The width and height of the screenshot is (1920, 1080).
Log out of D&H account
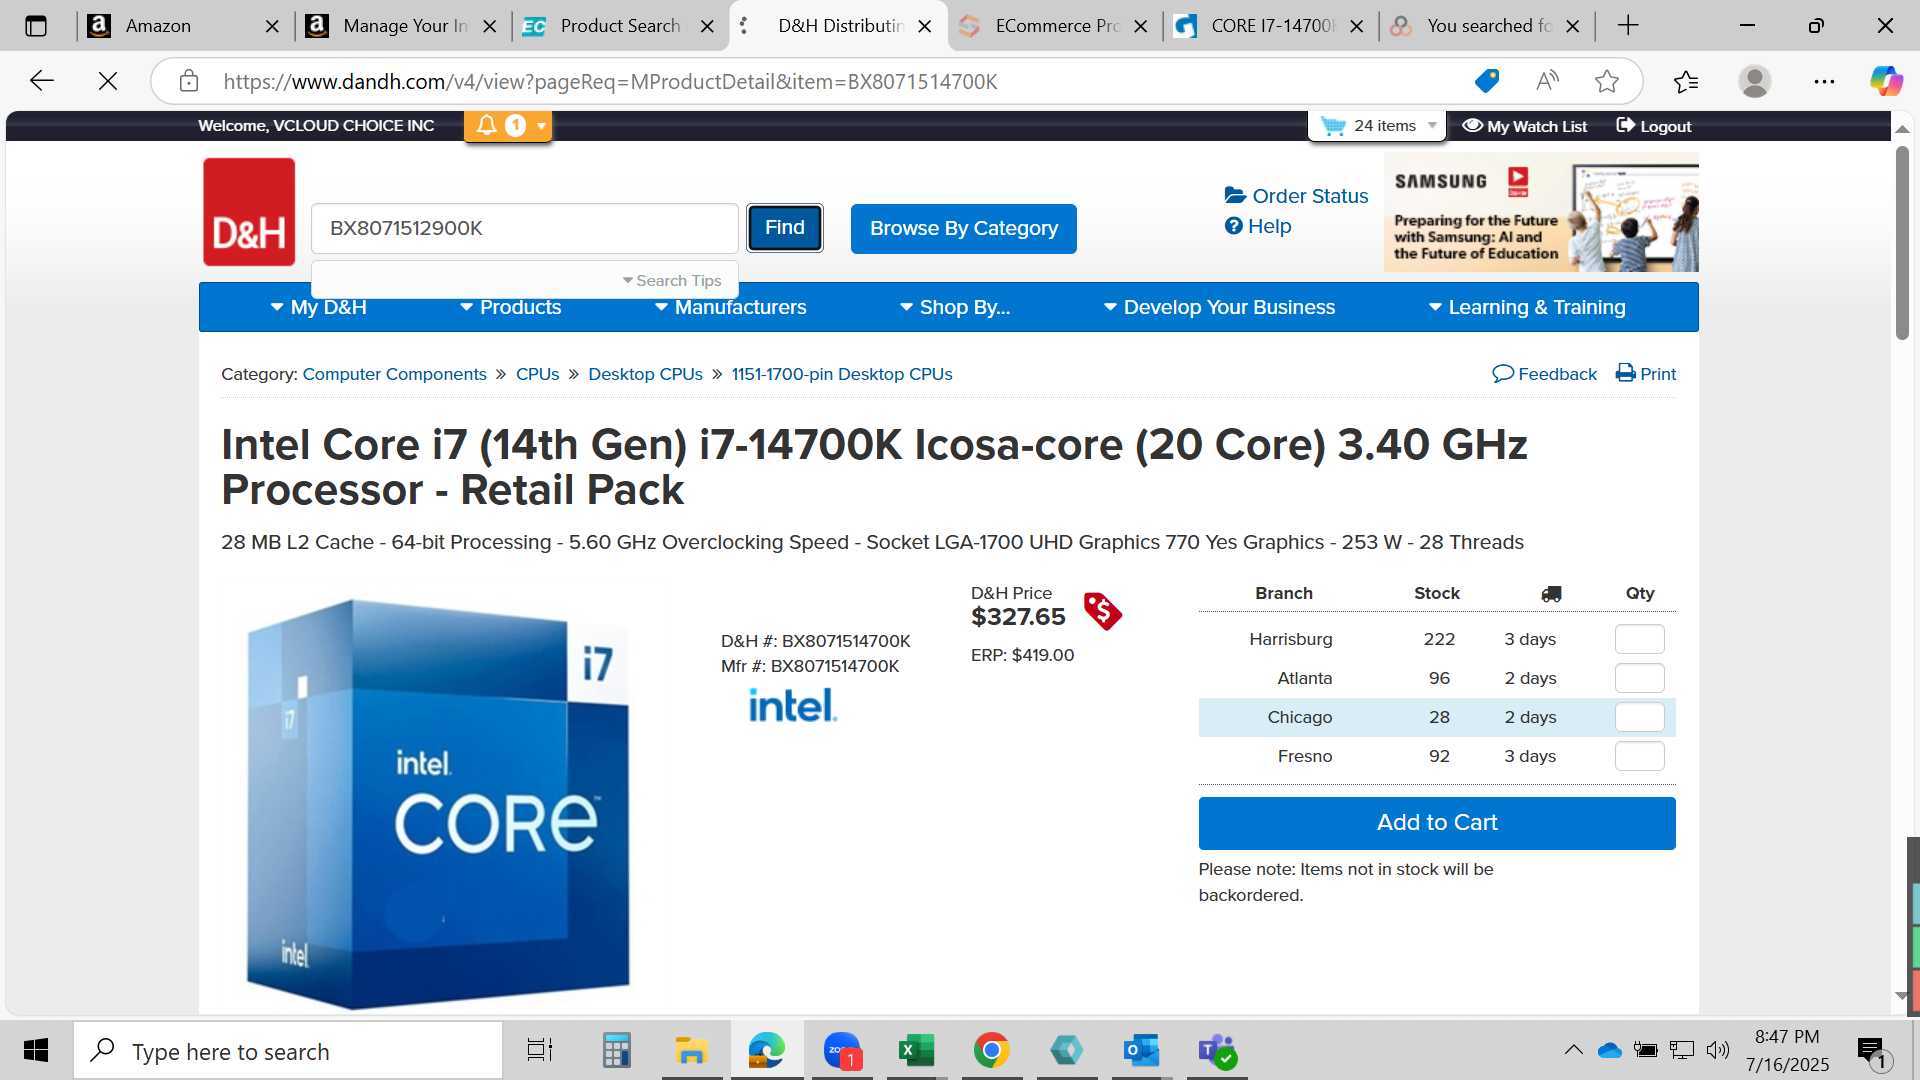tap(1654, 126)
